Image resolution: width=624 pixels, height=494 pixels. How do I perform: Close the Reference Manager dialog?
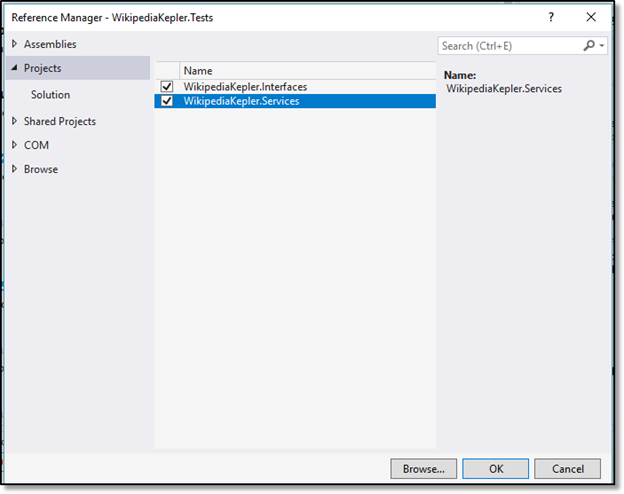coord(591,17)
